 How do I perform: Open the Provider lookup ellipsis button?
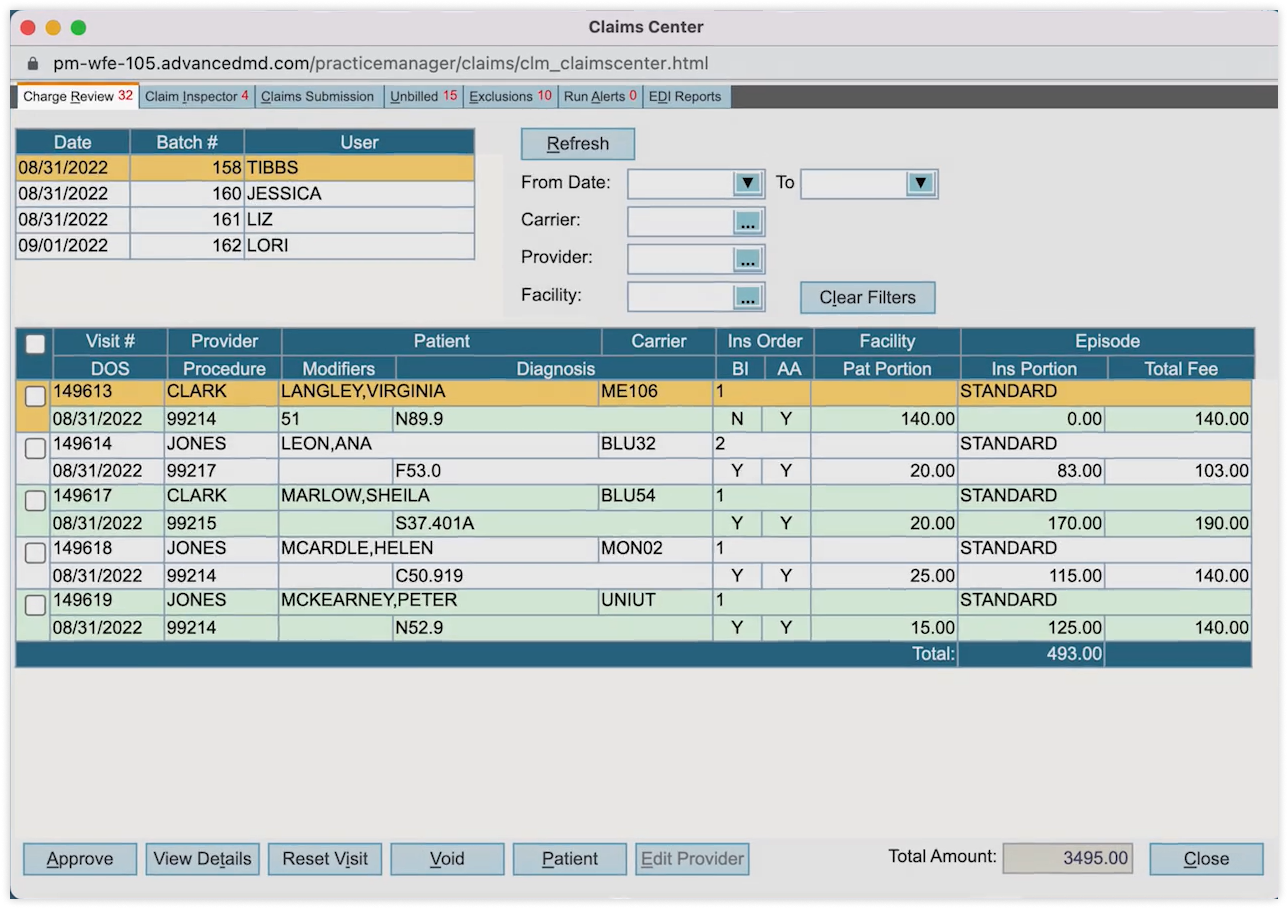click(748, 259)
